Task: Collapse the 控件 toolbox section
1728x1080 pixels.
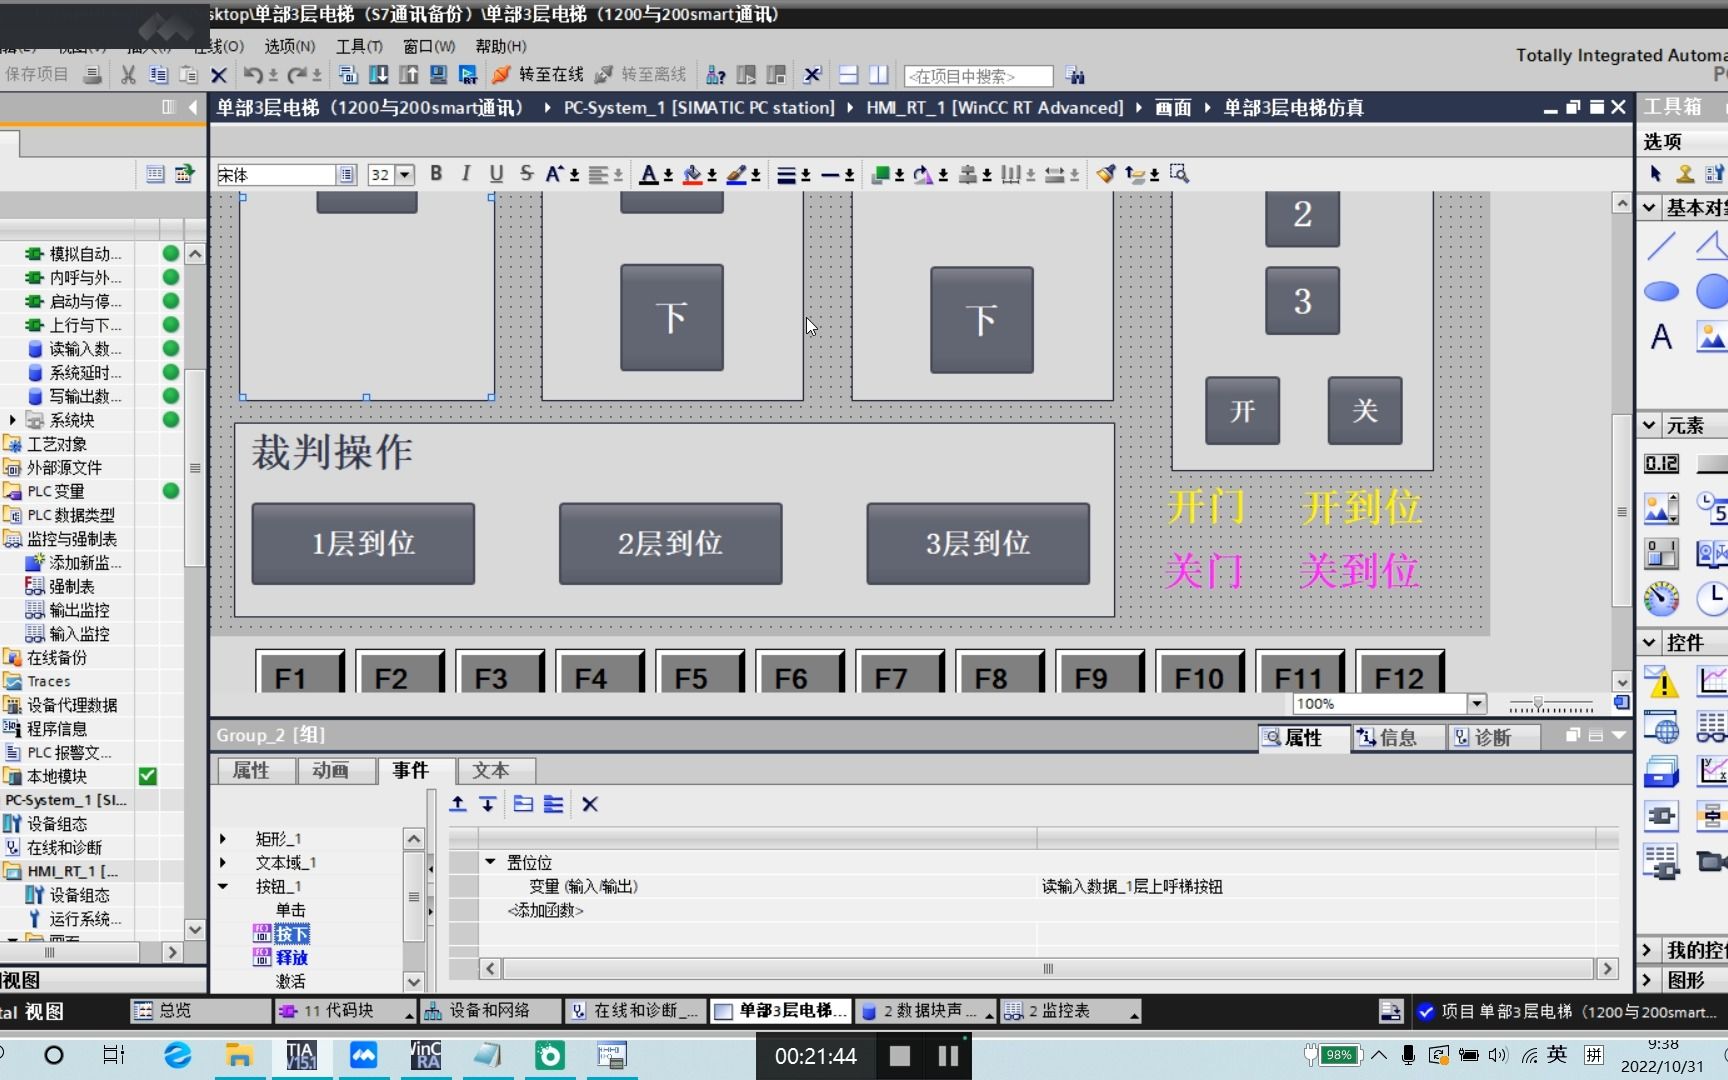Action: coord(1650,643)
